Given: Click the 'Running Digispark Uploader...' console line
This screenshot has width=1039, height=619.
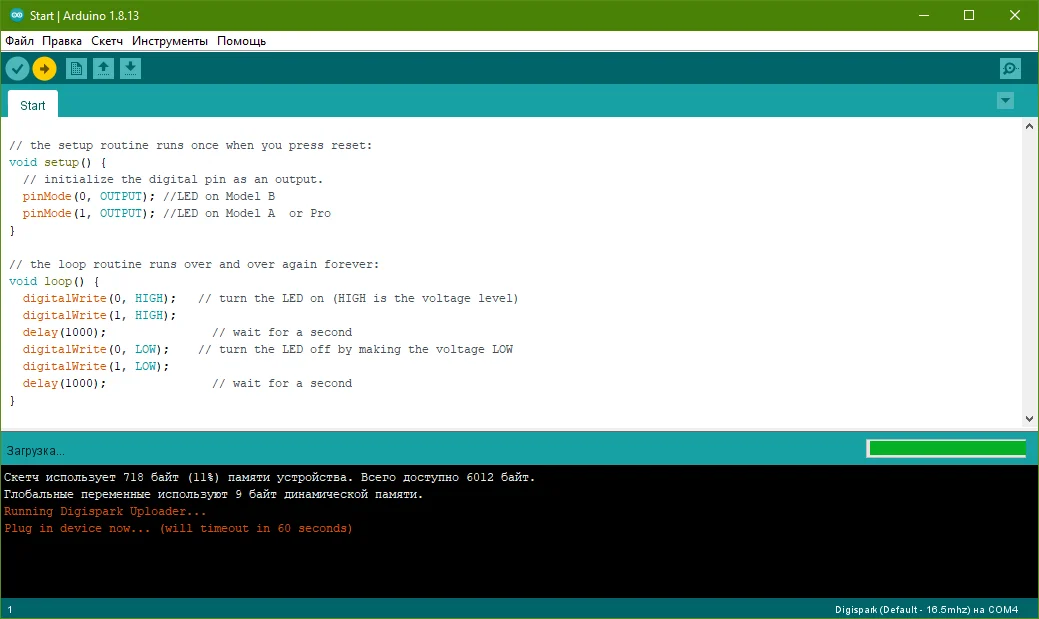Looking at the screenshot, I should pyautogui.click(x=105, y=512).
